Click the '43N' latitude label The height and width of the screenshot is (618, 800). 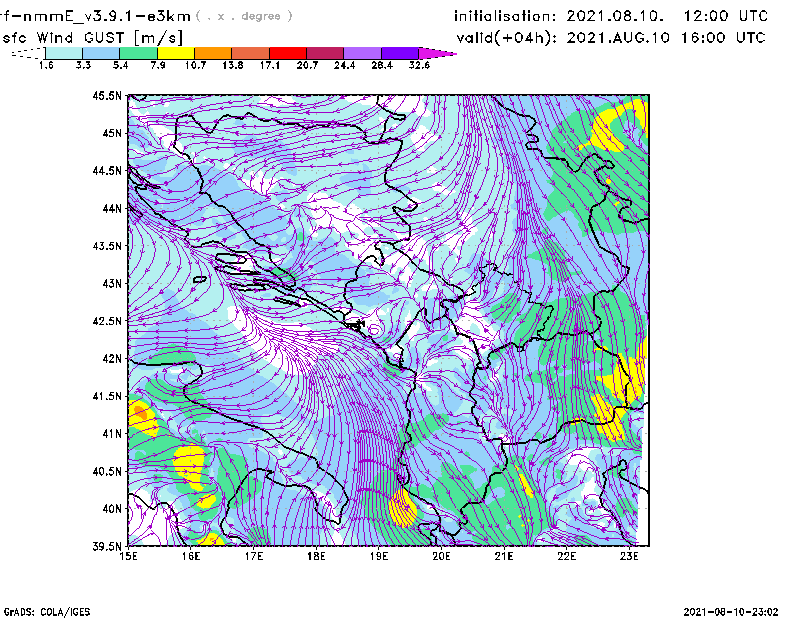coord(112,283)
